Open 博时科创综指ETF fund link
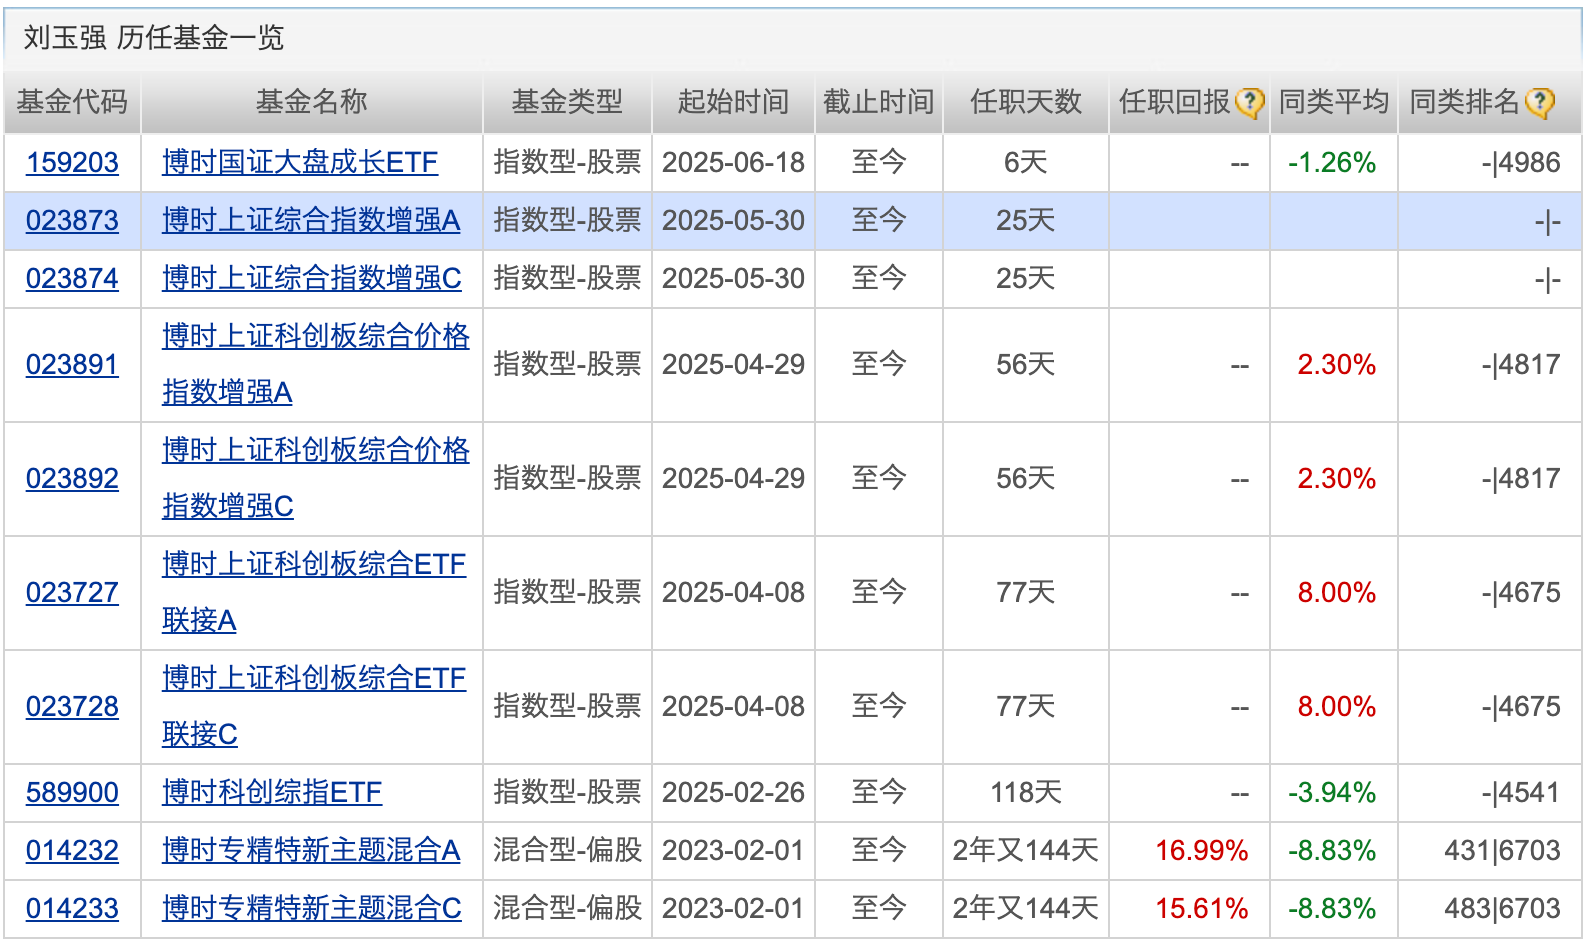Image resolution: width=1588 pixels, height=946 pixels. 272,793
